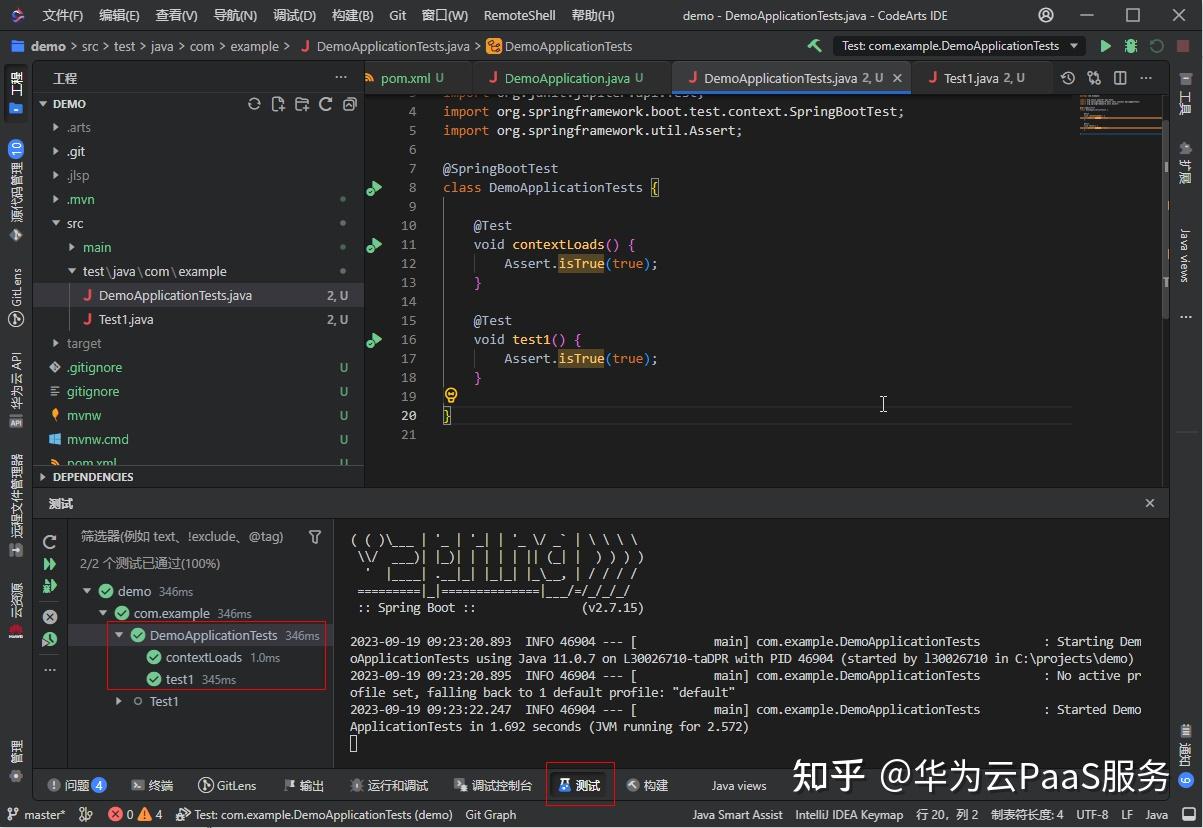Close the DemoApplicationTests.java editor tab

click(897, 78)
